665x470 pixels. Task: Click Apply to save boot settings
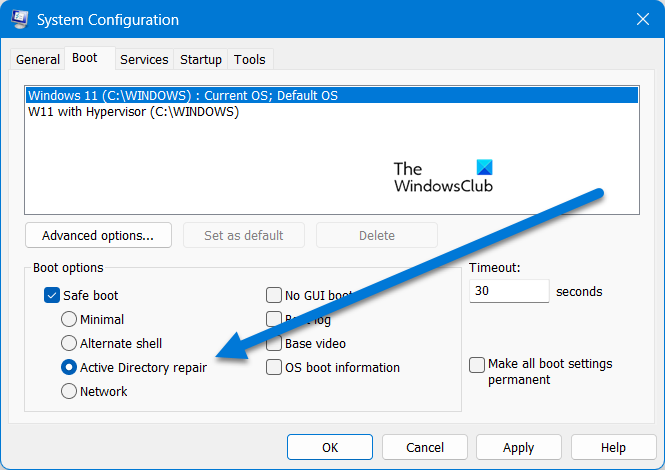519,447
